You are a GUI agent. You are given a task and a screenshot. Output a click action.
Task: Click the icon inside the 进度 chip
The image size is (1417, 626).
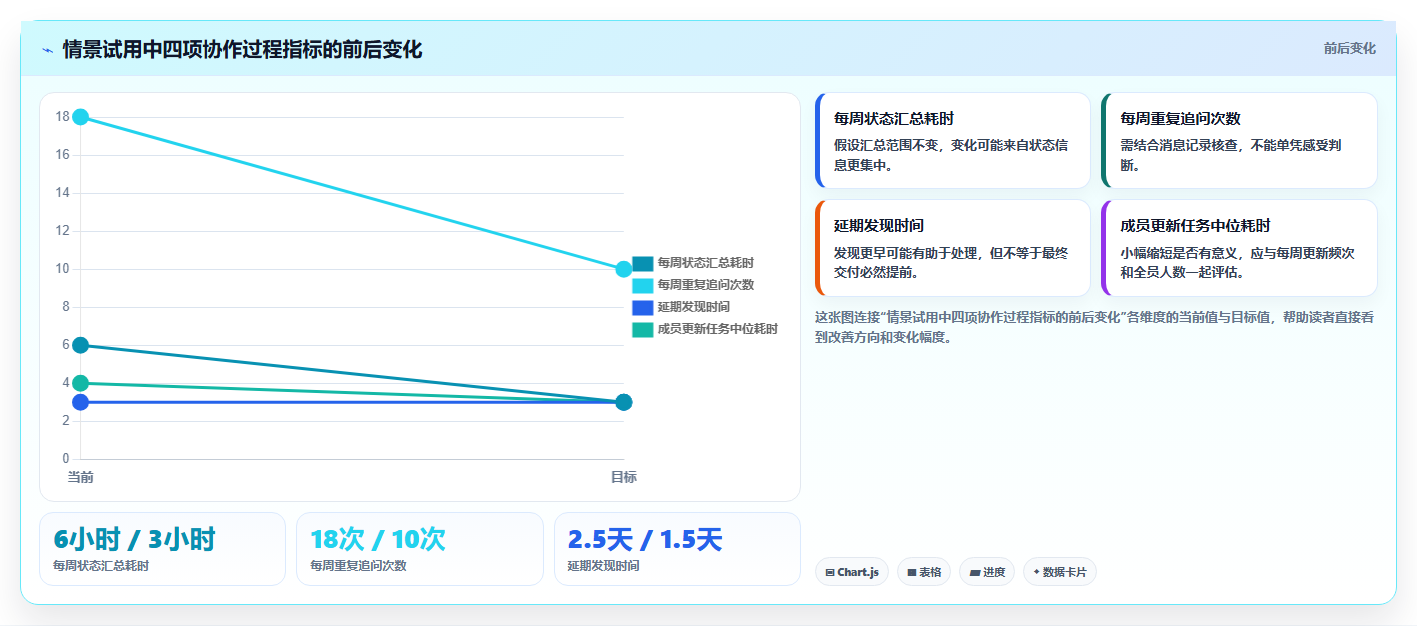[975, 573]
